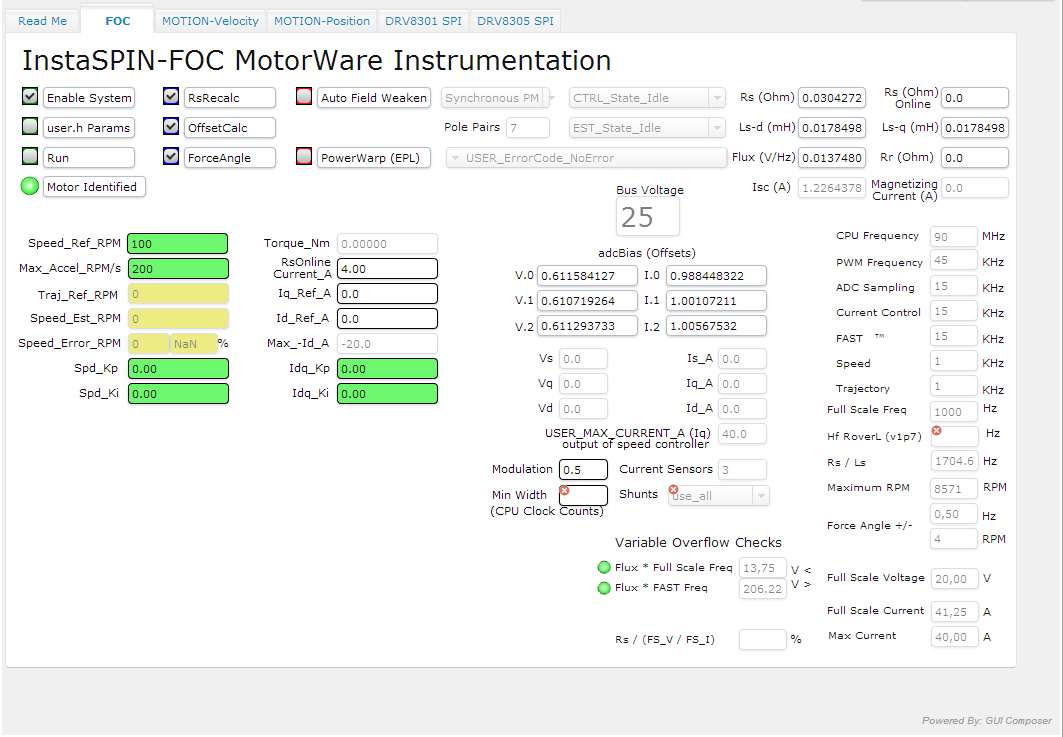The height and width of the screenshot is (737, 1063).
Task: Click the Auto Field Weaken label button
Action: (374, 98)
